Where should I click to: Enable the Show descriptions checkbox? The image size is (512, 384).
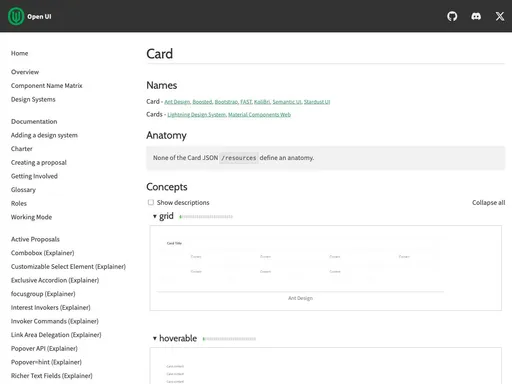(151, 202)
